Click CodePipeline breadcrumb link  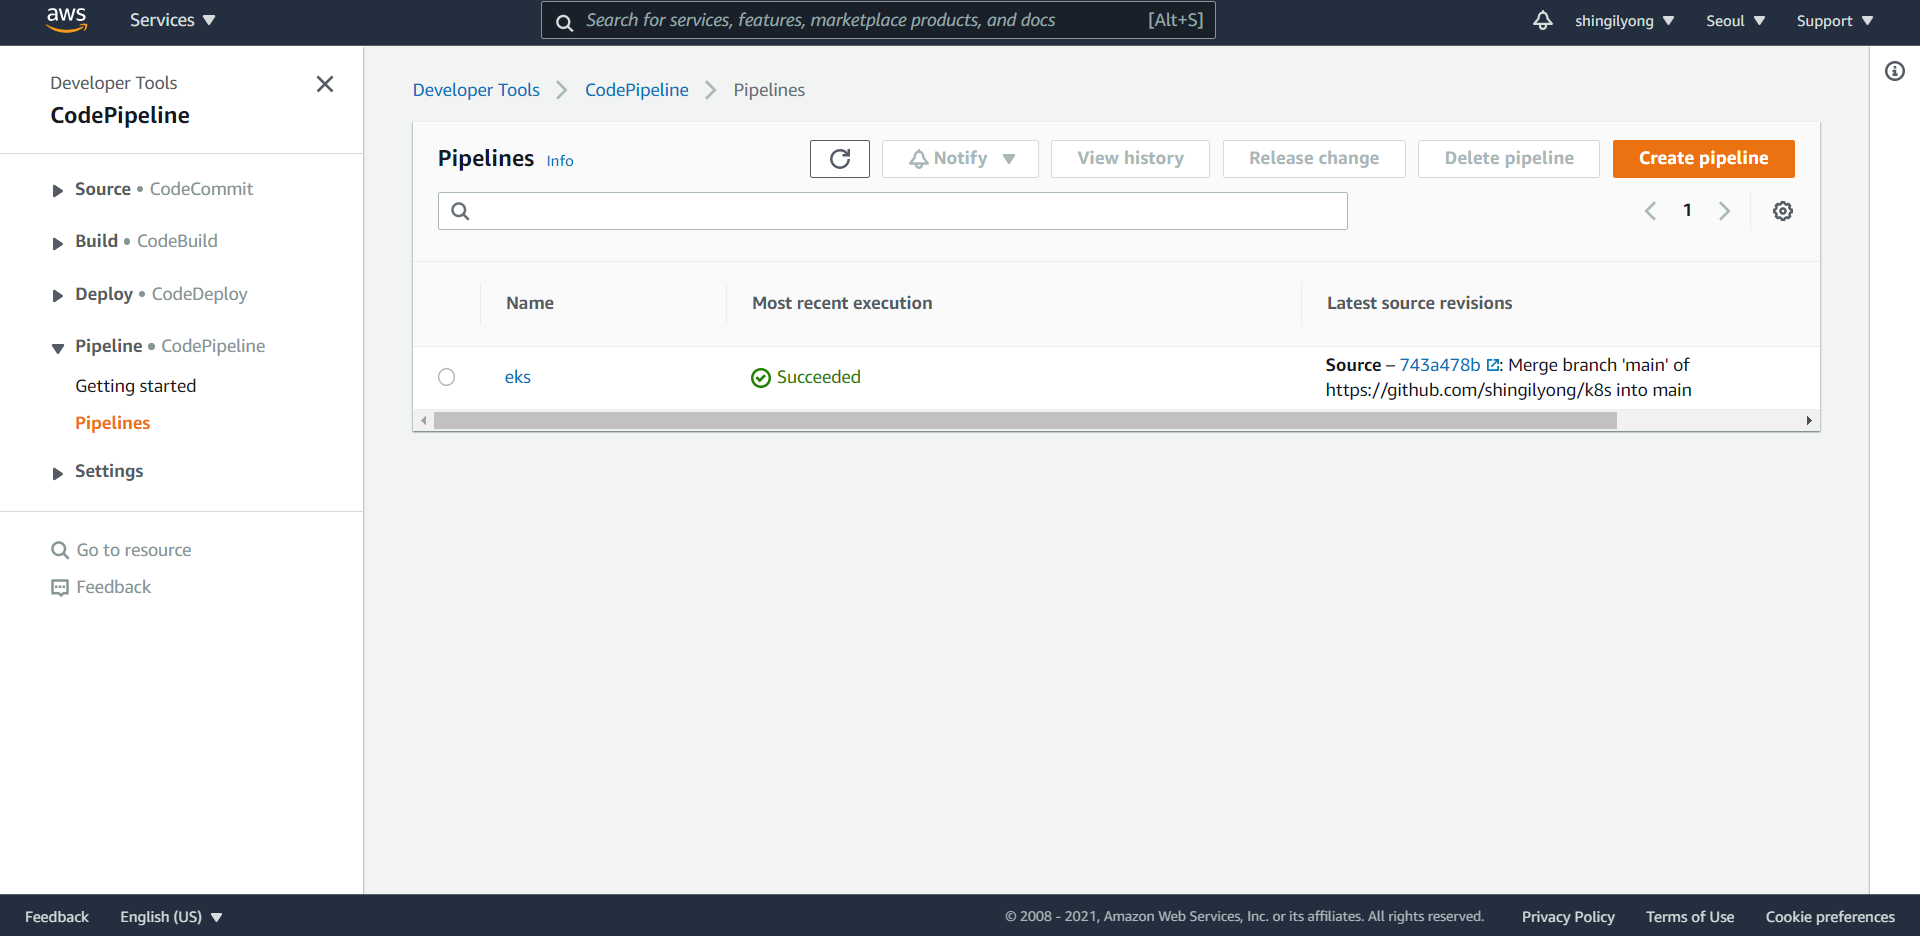(636, 90)
